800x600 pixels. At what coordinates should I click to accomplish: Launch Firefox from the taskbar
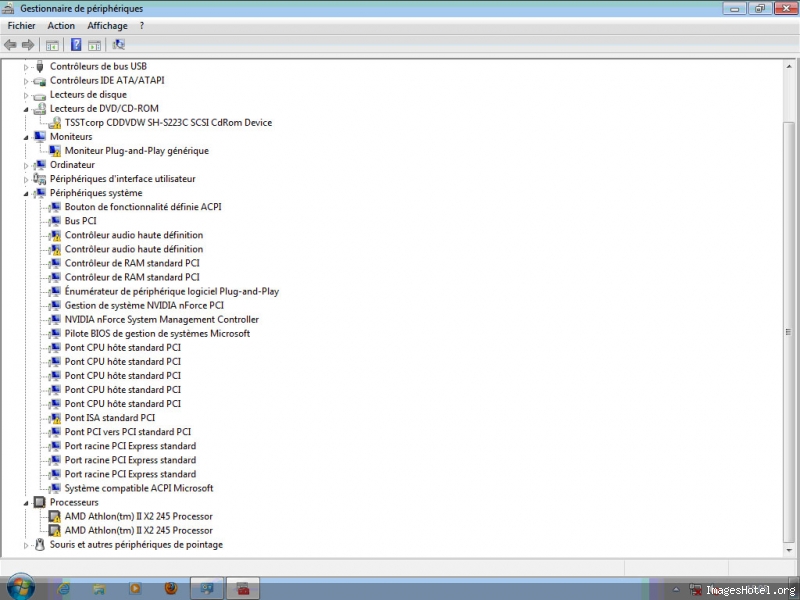pyautogui.click(x=171, y=589)
